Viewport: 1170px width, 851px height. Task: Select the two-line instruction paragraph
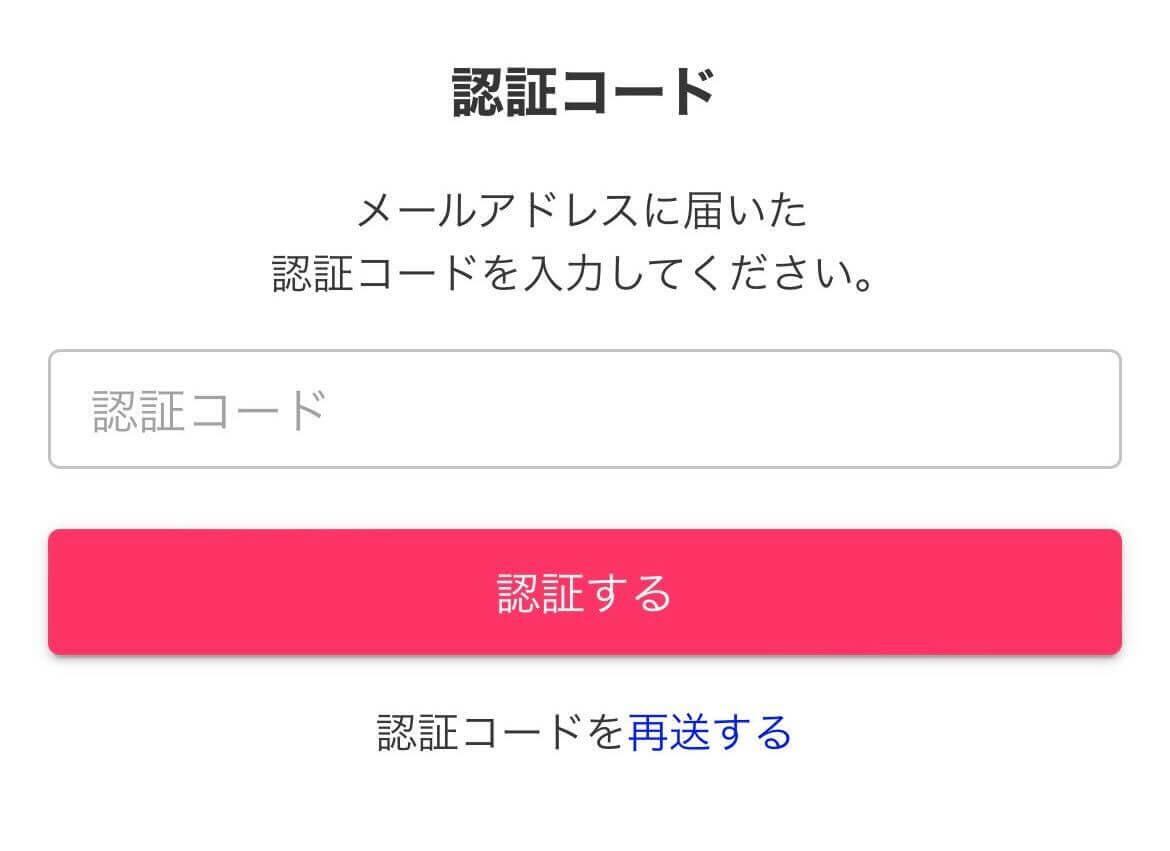tap(573, 242)
